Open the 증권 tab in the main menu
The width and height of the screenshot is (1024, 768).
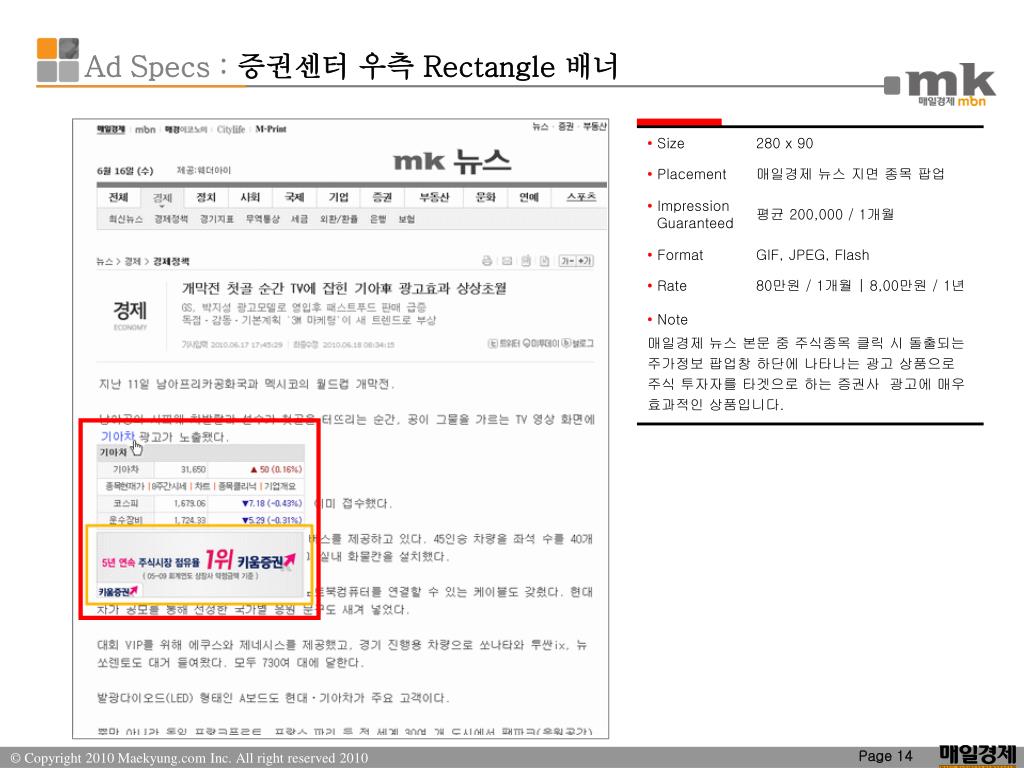tap(382, 197)
